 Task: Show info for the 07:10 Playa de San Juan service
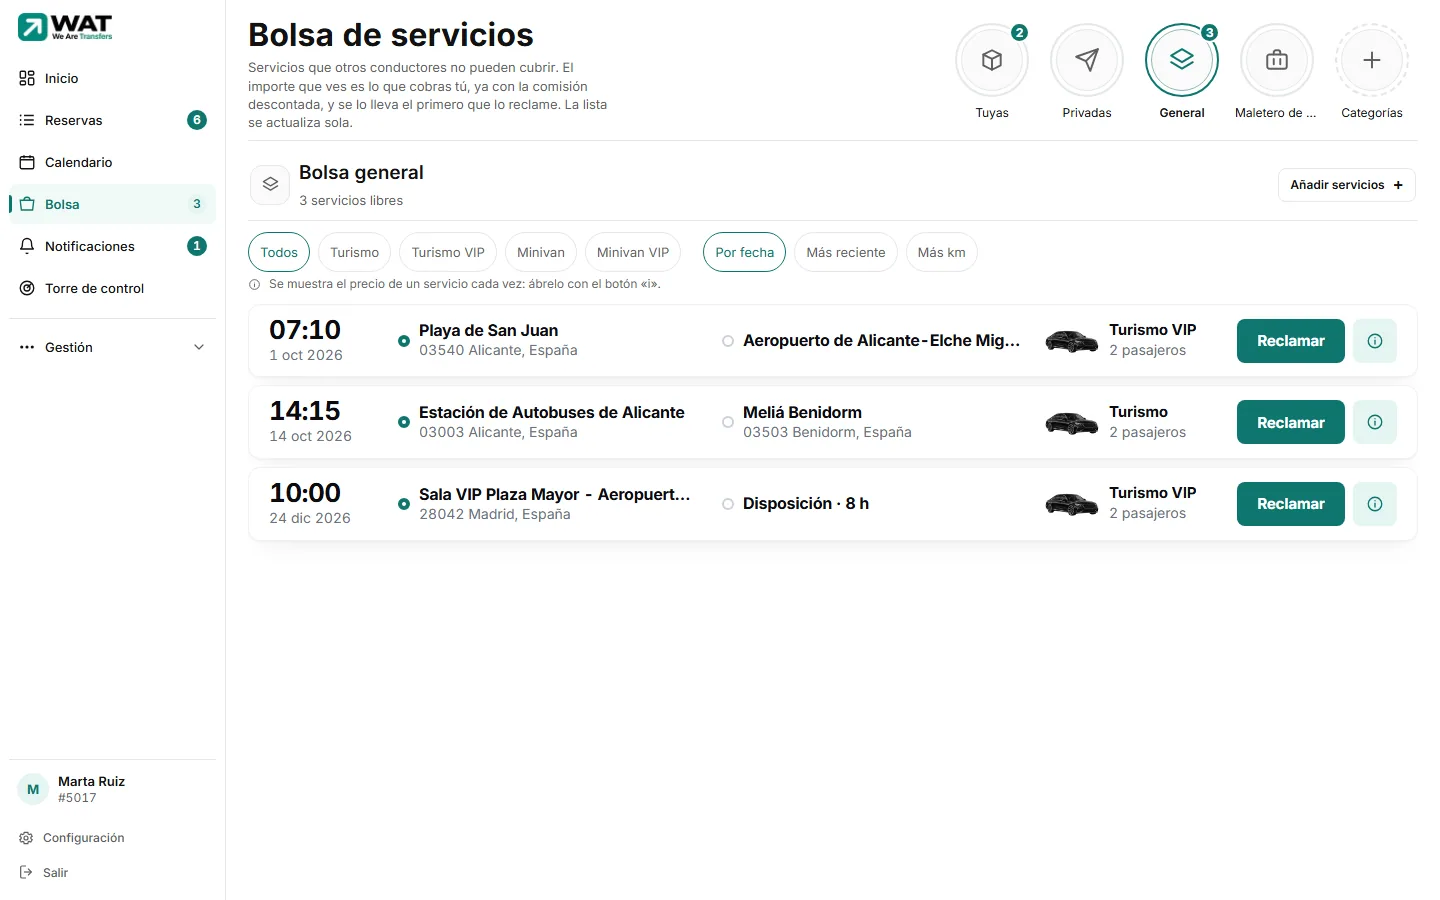pyautogui.click(x=1375, y=341)
